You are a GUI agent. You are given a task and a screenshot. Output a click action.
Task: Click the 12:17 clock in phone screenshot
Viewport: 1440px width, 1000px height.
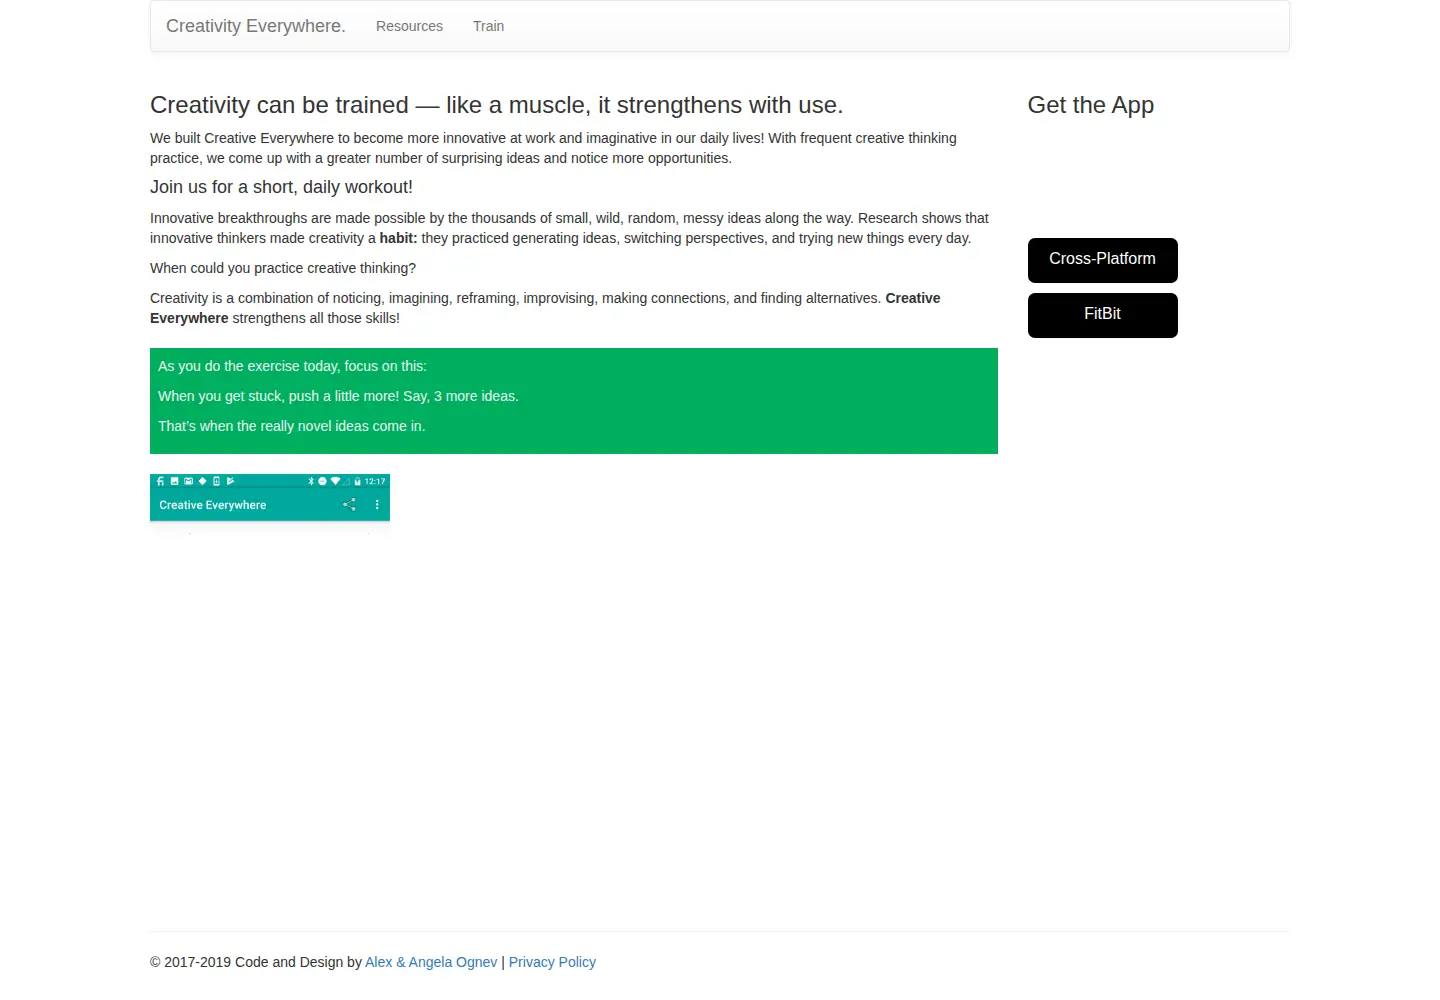[375, 481]
